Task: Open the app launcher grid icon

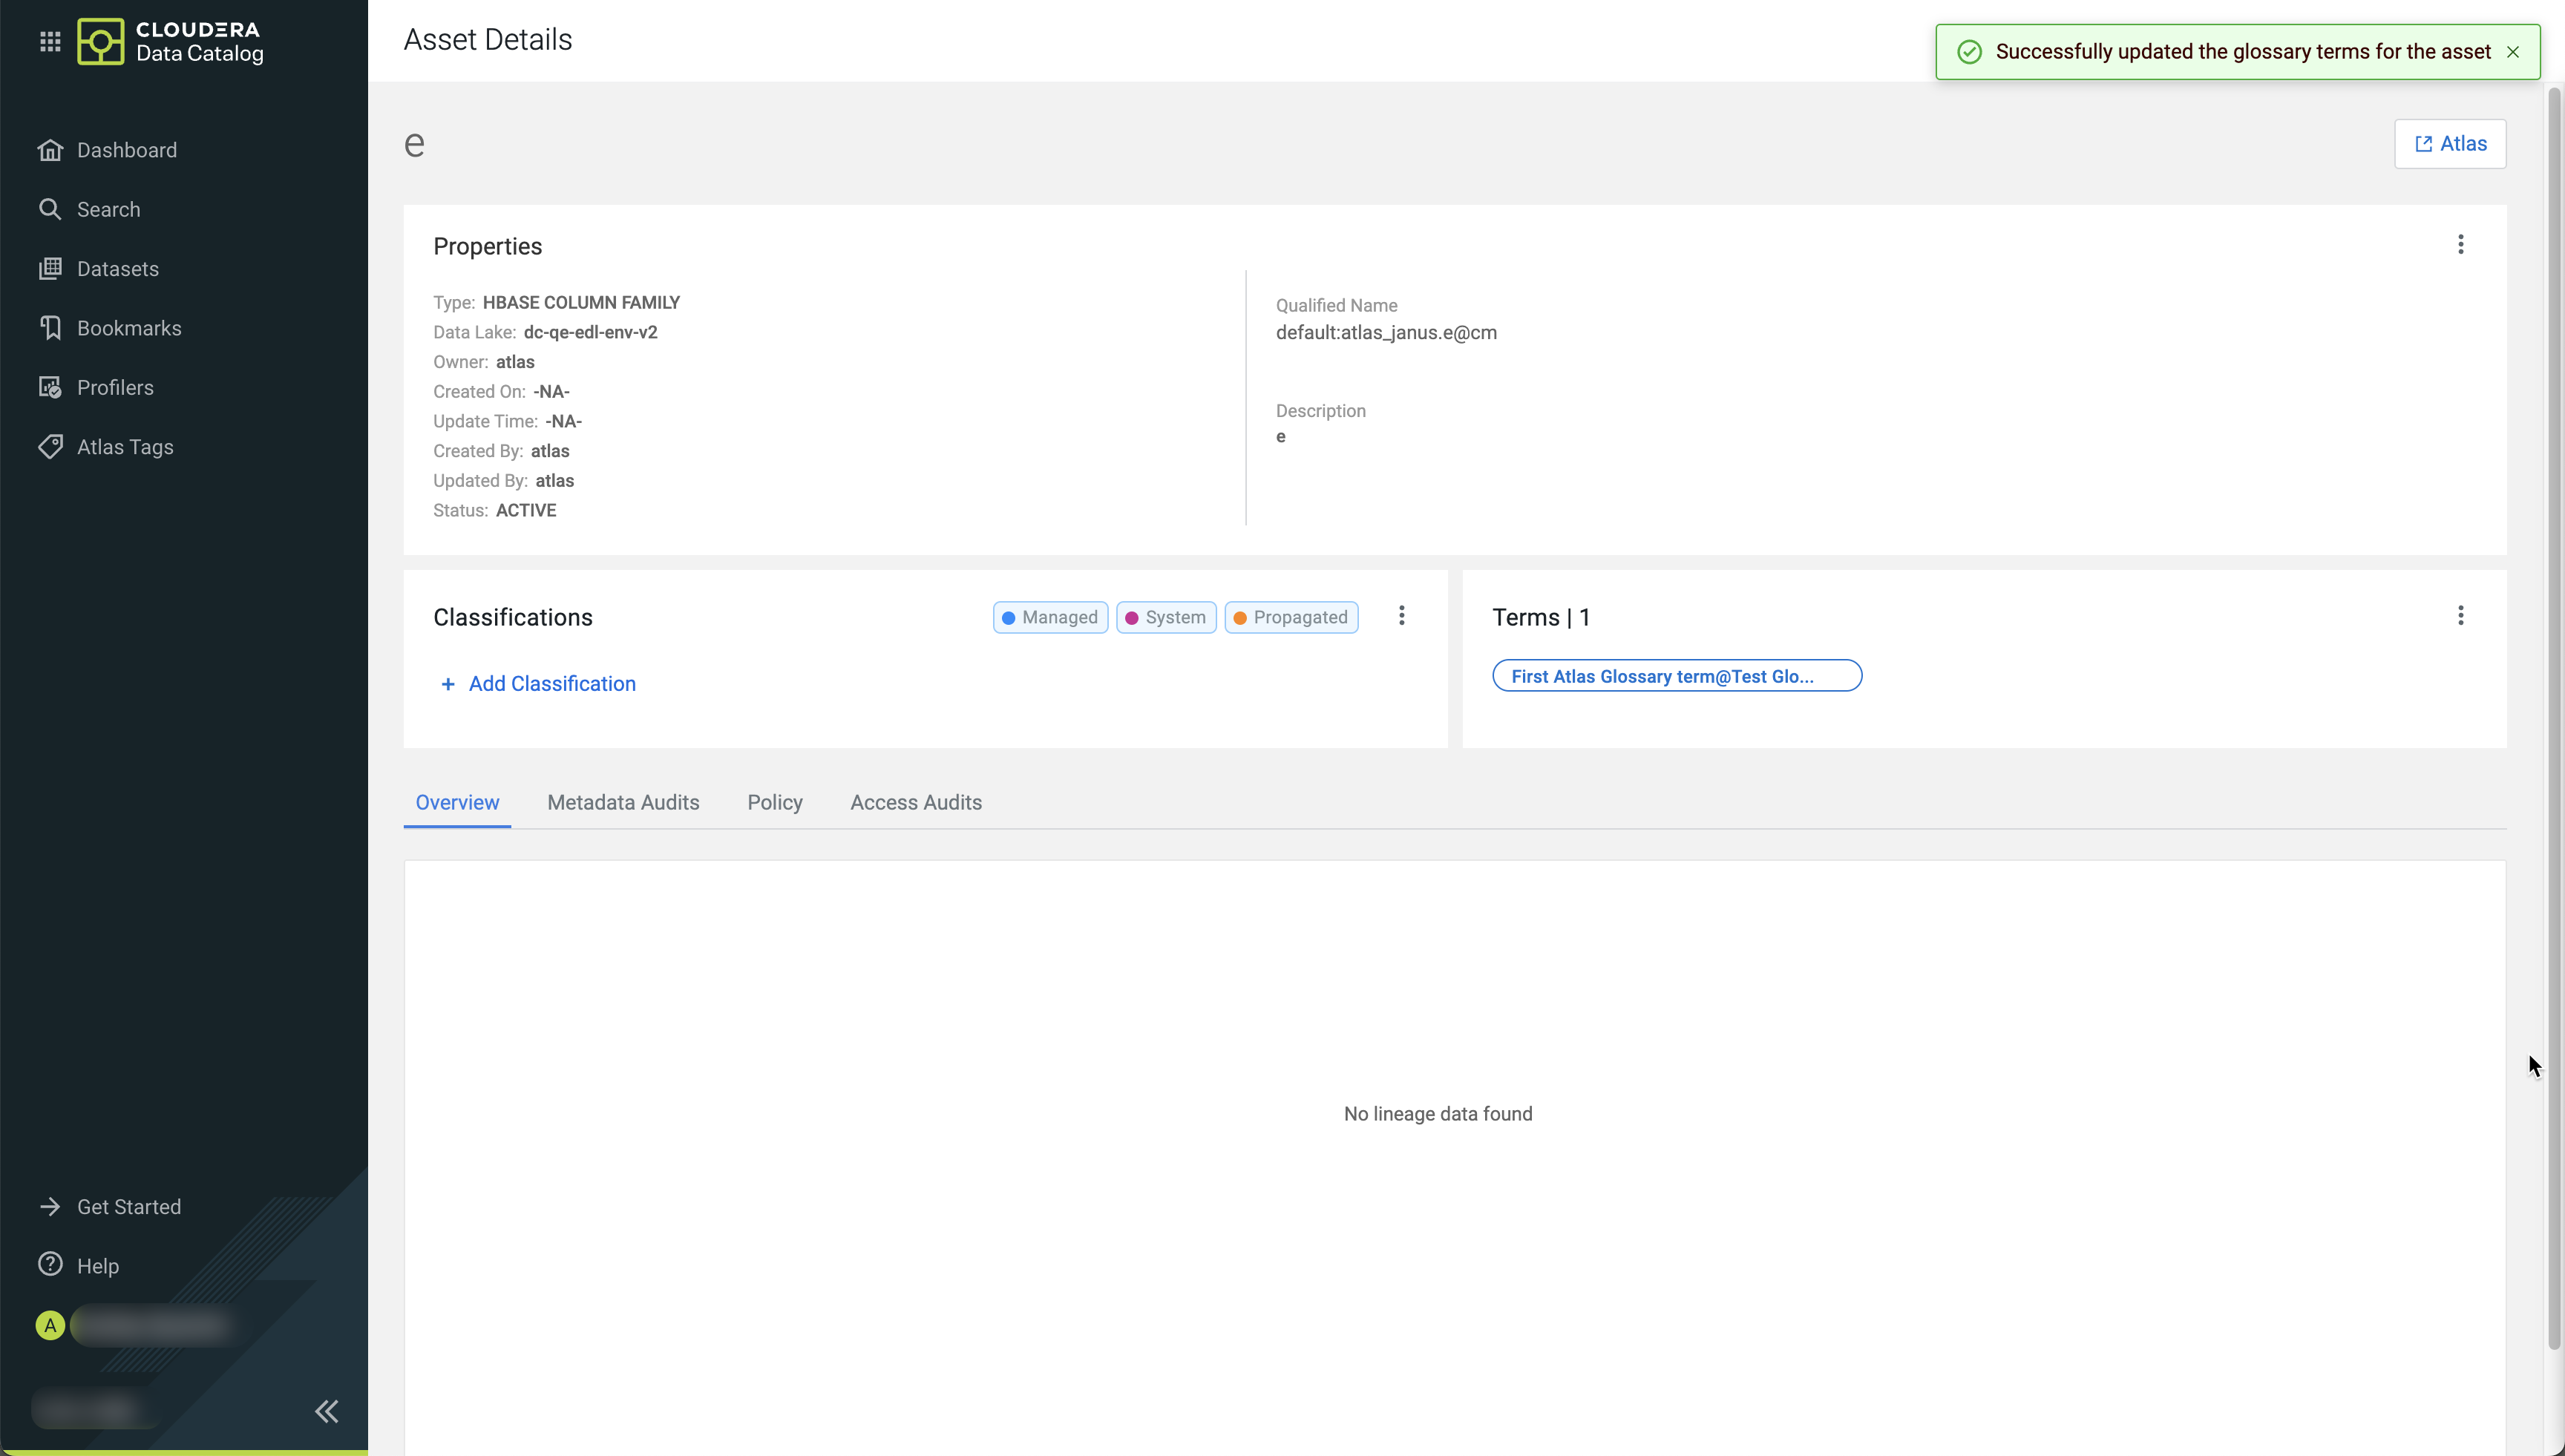Action: coord(50,41)
